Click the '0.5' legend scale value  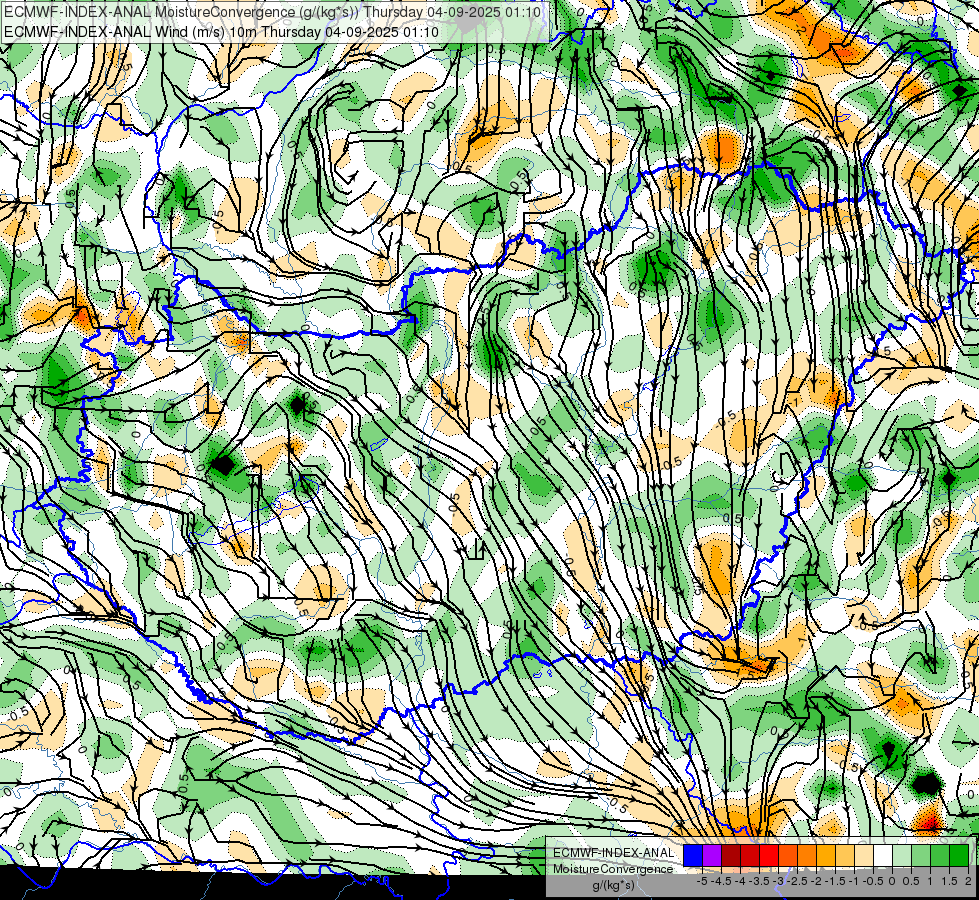click(911, 881)
